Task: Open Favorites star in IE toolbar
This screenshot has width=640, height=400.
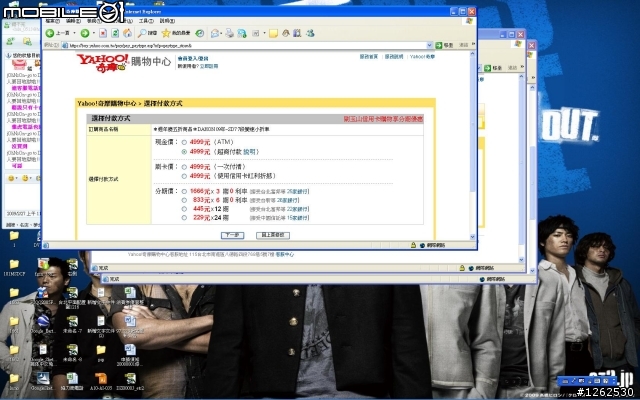Action: pyautogui.click(x=166, y=33)
